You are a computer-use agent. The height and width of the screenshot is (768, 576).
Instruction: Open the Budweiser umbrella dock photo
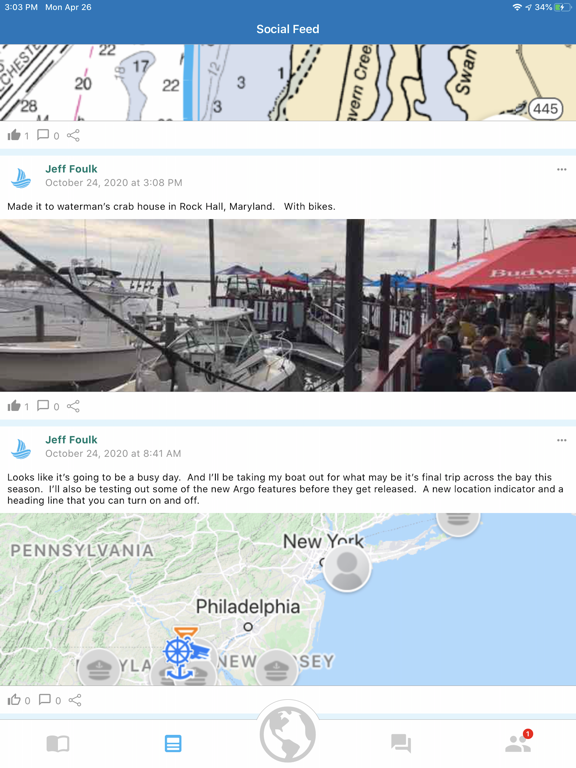[288, 305]
